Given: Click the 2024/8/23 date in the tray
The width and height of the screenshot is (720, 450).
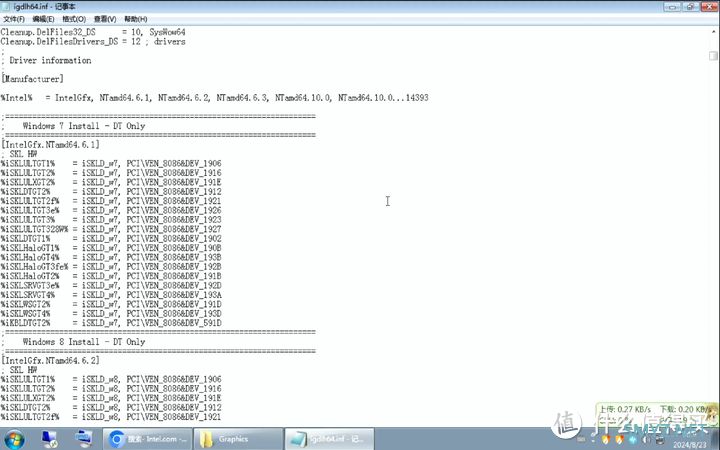Looking at the screenshot, I should (x=690, y=445).
